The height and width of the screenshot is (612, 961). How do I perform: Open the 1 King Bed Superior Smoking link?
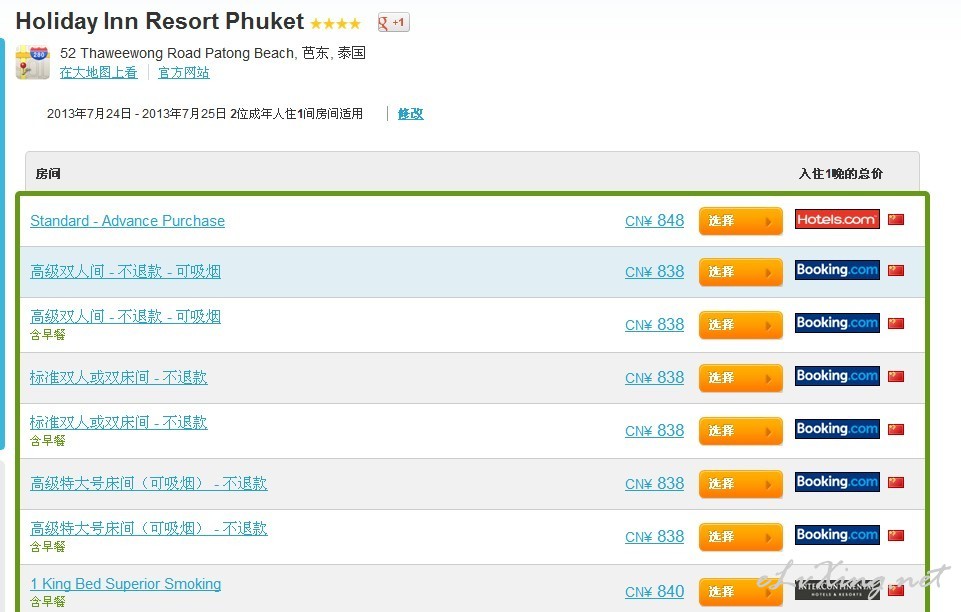126,584
